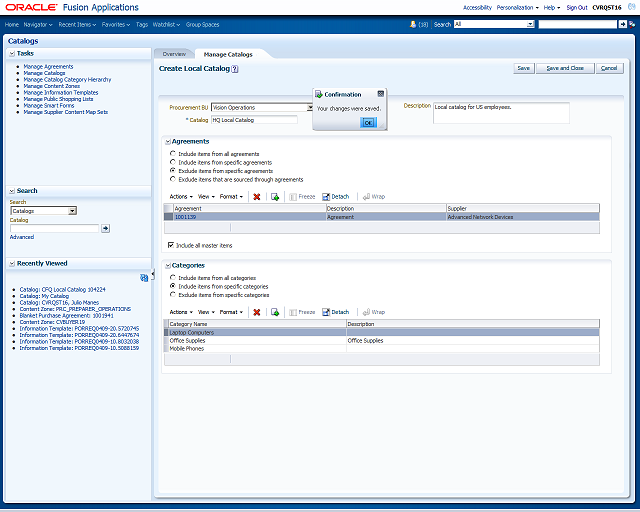Select Include items from specific categories

(x=173, y=286)
